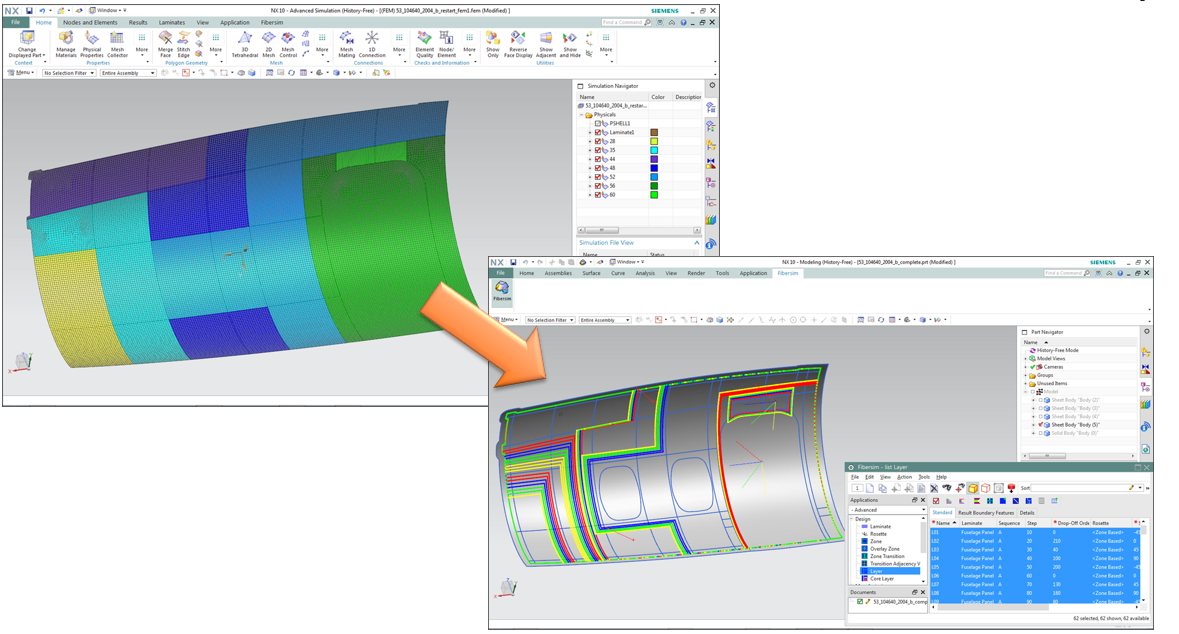Image resolution: width=1179 pixels, height=634 pixels.
Task: Toggle checkbox for physical 48
Action: coord(598,168)
